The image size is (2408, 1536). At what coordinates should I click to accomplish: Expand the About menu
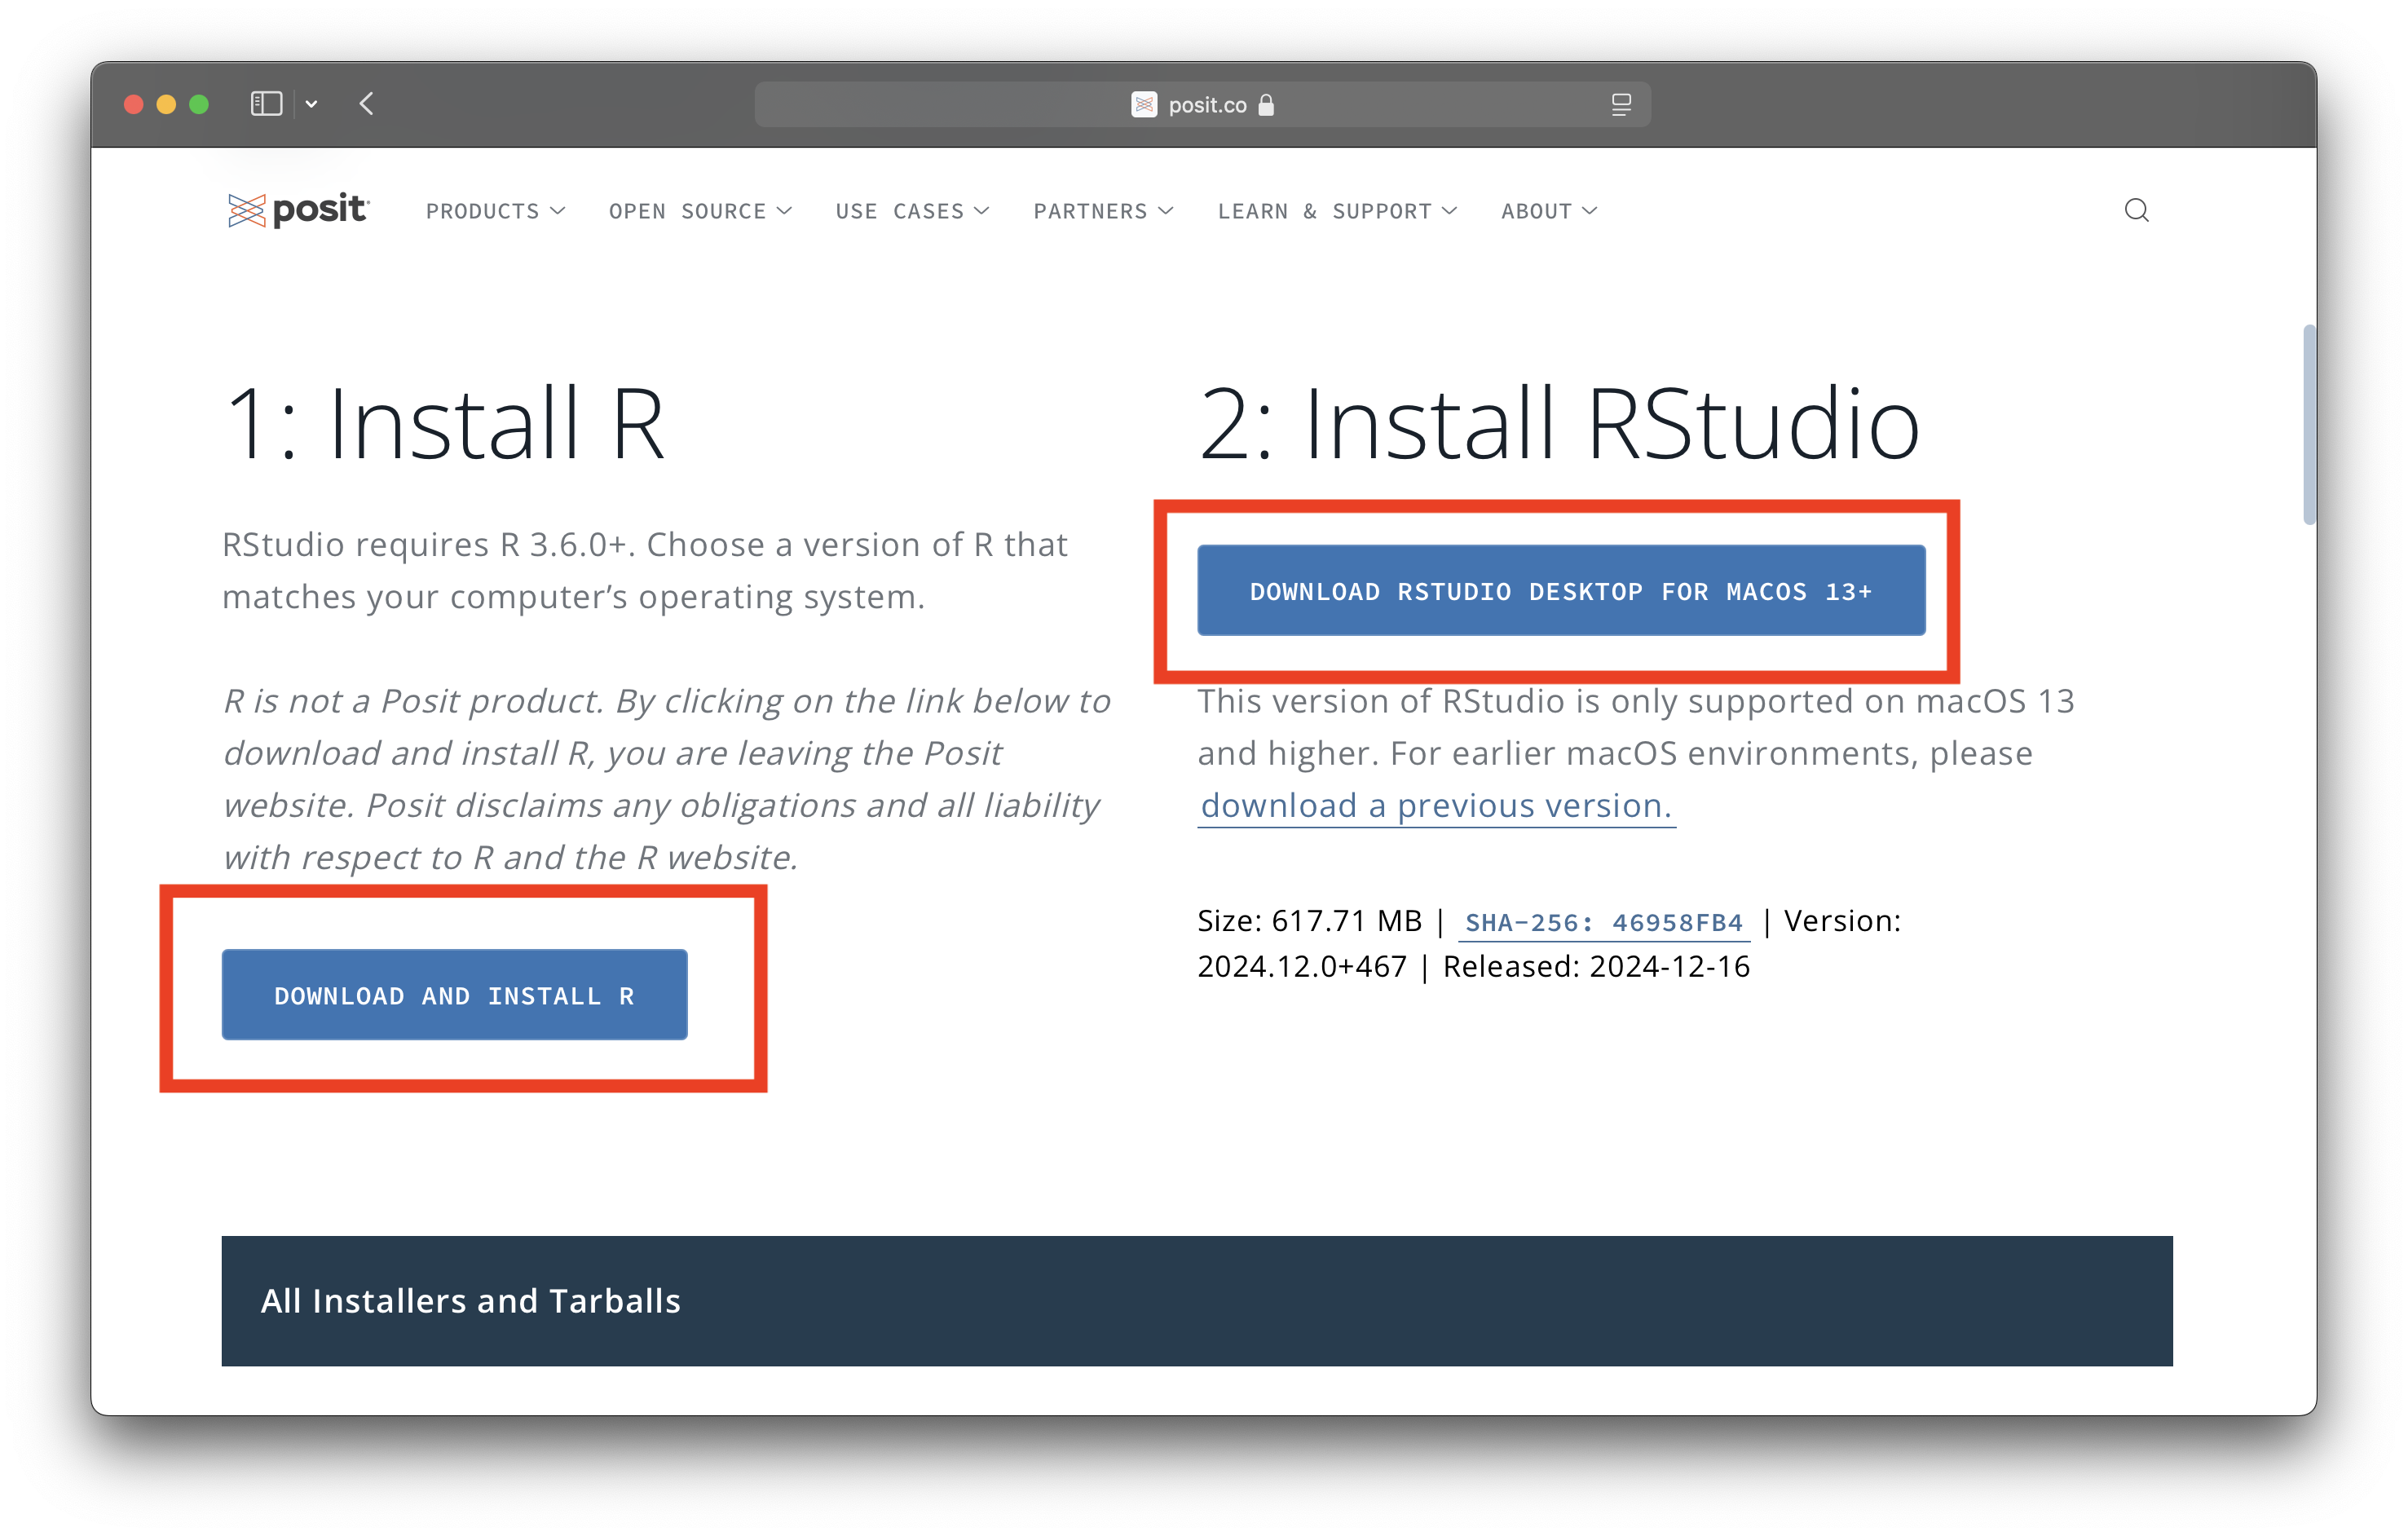point(1549,211)
